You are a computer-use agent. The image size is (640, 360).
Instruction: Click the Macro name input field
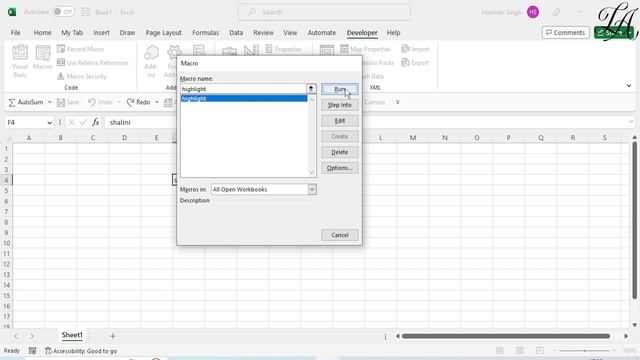[243, 89]
